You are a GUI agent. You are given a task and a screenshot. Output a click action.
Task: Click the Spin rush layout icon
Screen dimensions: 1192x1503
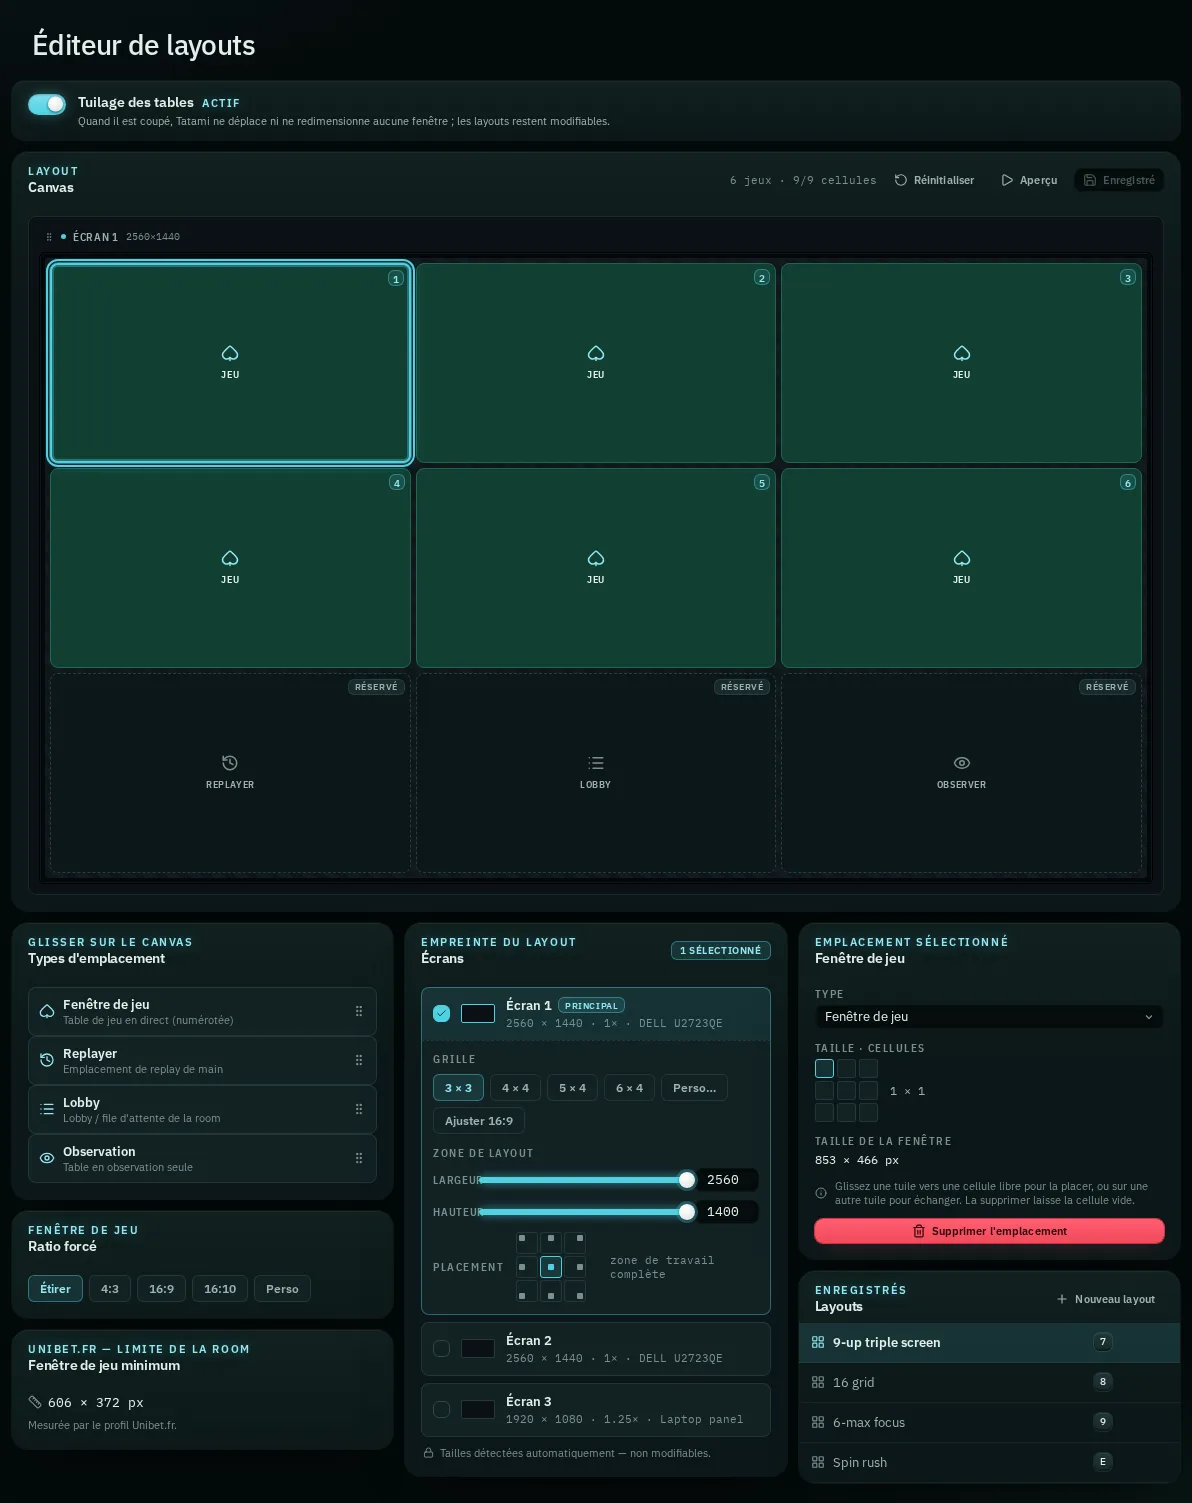click(x=818, y=1462)
